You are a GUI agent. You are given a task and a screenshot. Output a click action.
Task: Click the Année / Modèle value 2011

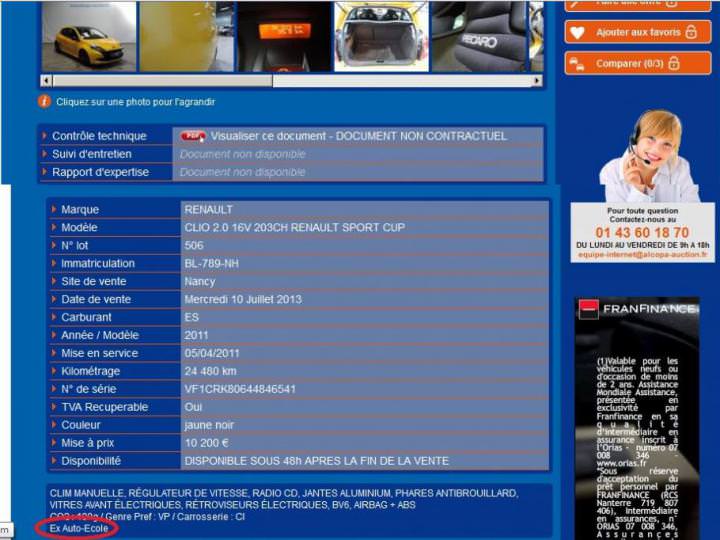click(x=196, y=335)
